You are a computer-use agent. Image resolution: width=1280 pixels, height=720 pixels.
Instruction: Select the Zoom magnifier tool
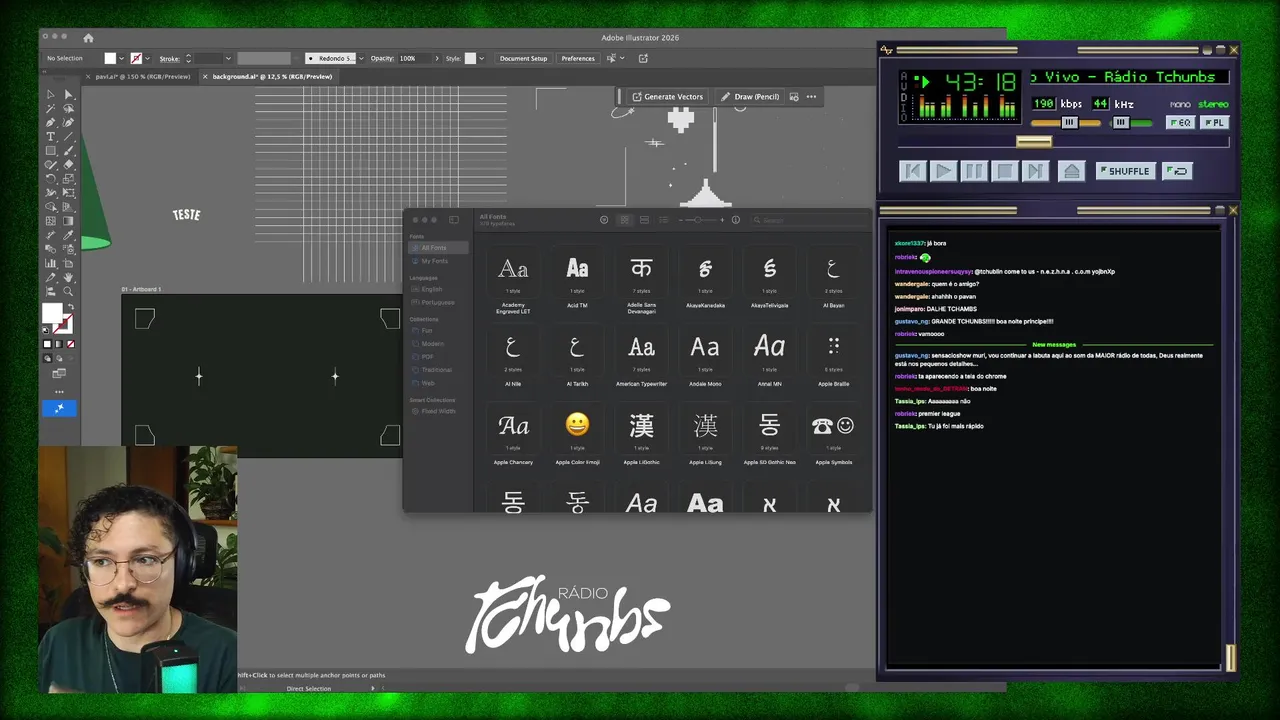click(x=69, y=290)
